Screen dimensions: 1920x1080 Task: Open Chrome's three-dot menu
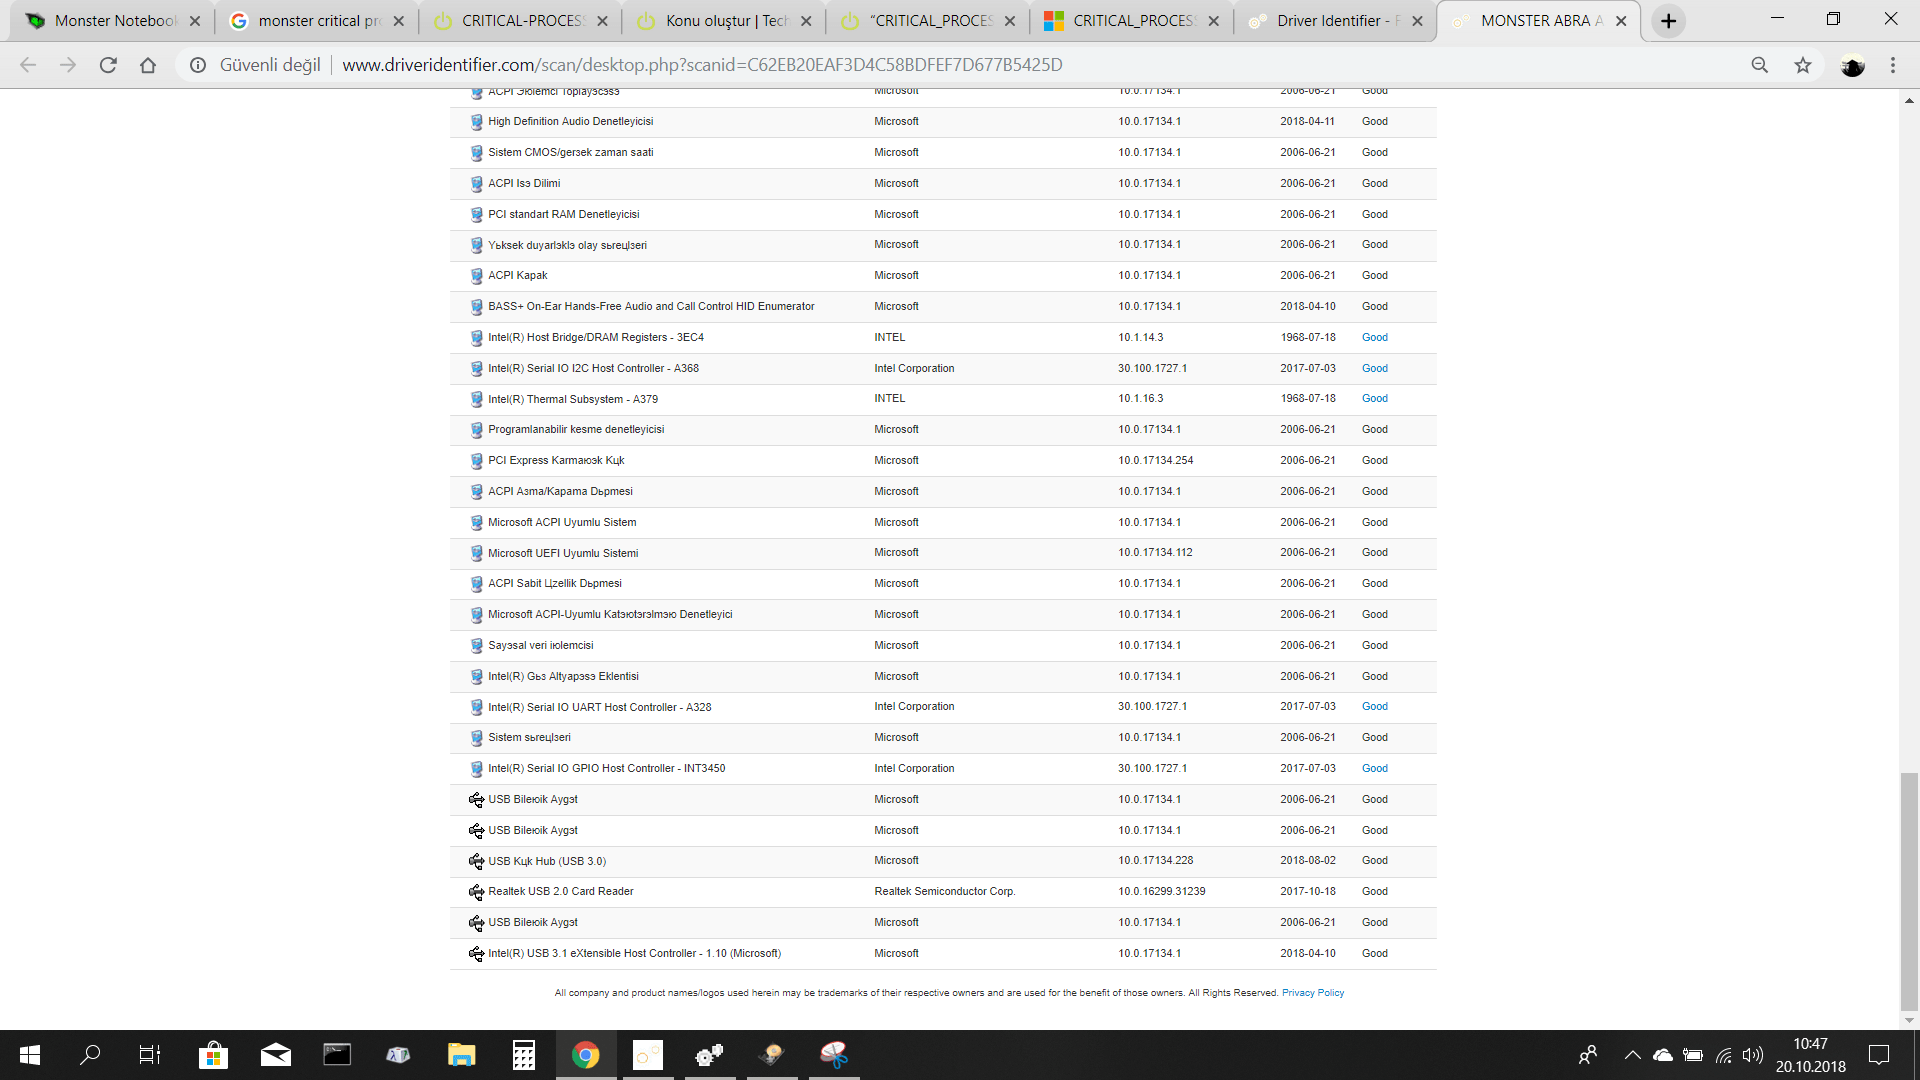(1892, 65)
